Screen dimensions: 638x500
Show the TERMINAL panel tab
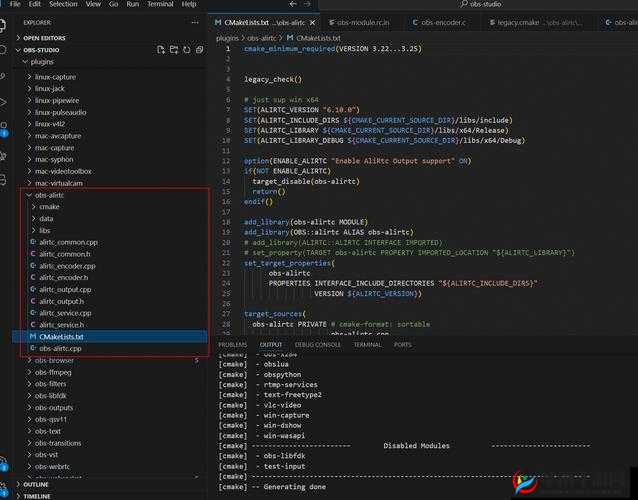click(367, 345)
